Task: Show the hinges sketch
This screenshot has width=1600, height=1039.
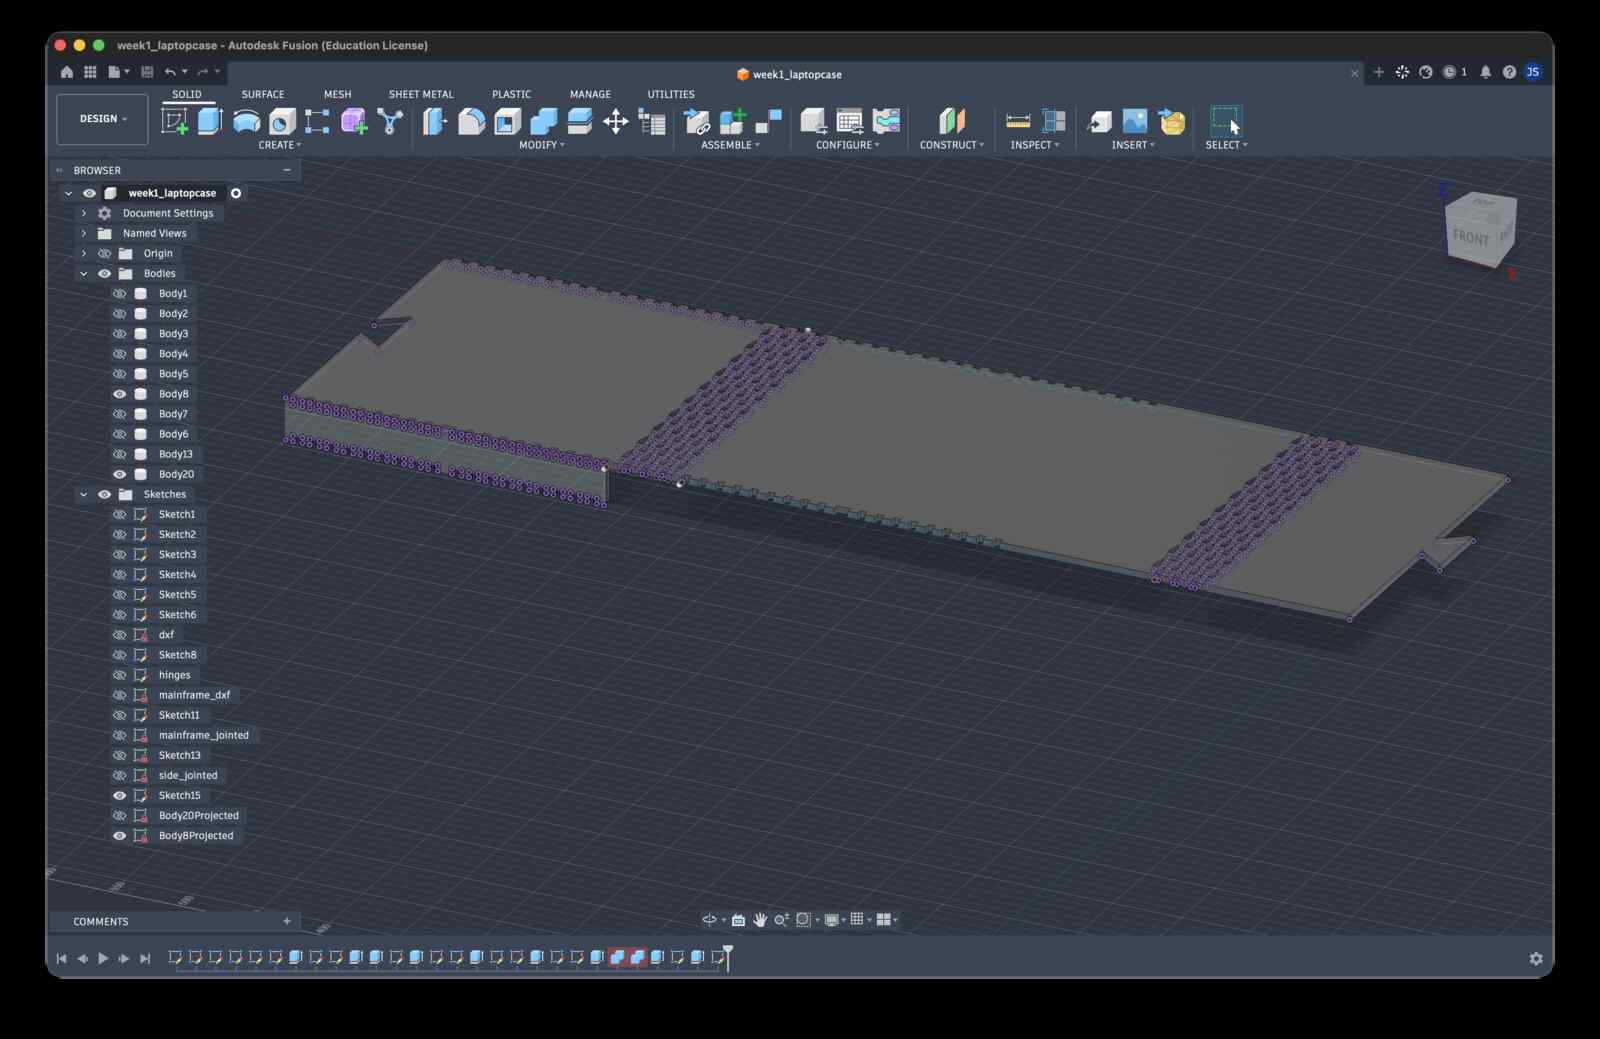Action: (119, 675)
